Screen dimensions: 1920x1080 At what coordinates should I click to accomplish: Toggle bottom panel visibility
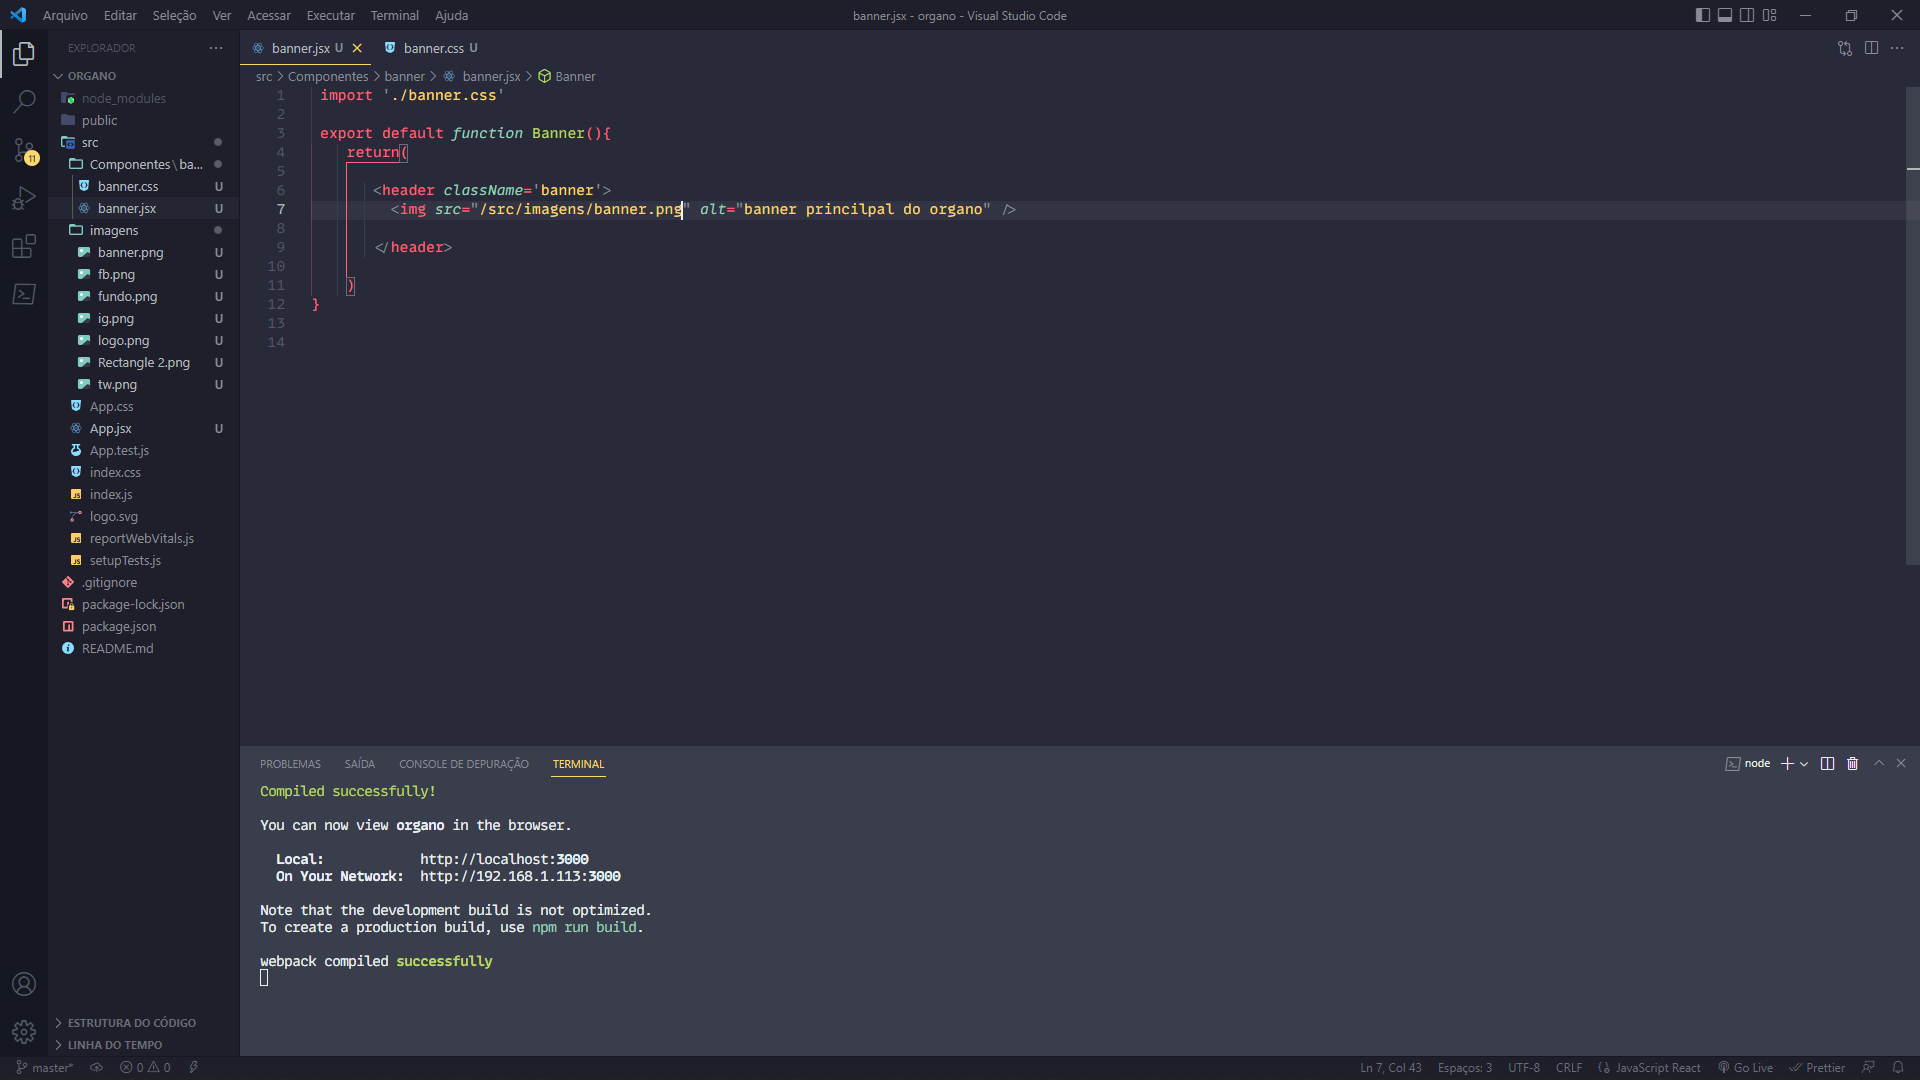(1725, 15)
